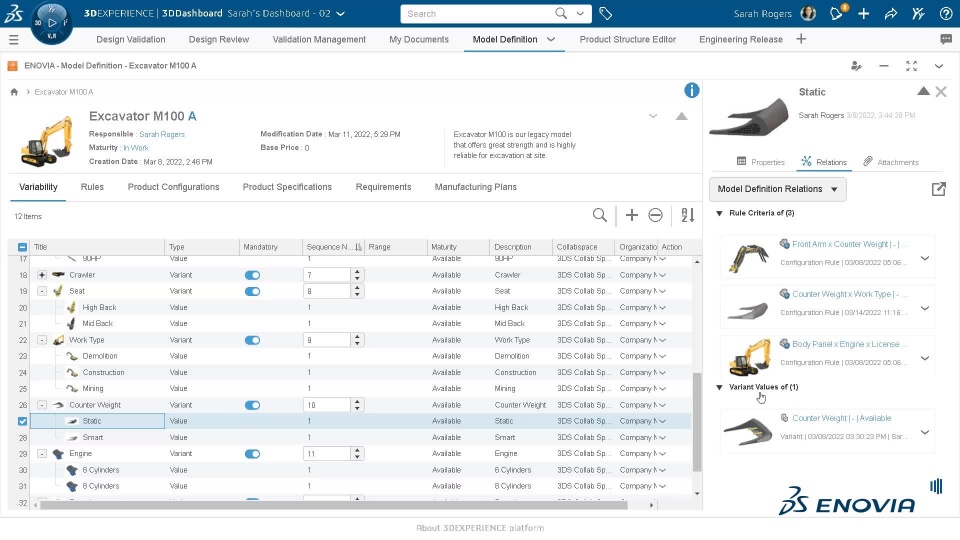
Task: Add a new variability item
Action: pos(632,215)
